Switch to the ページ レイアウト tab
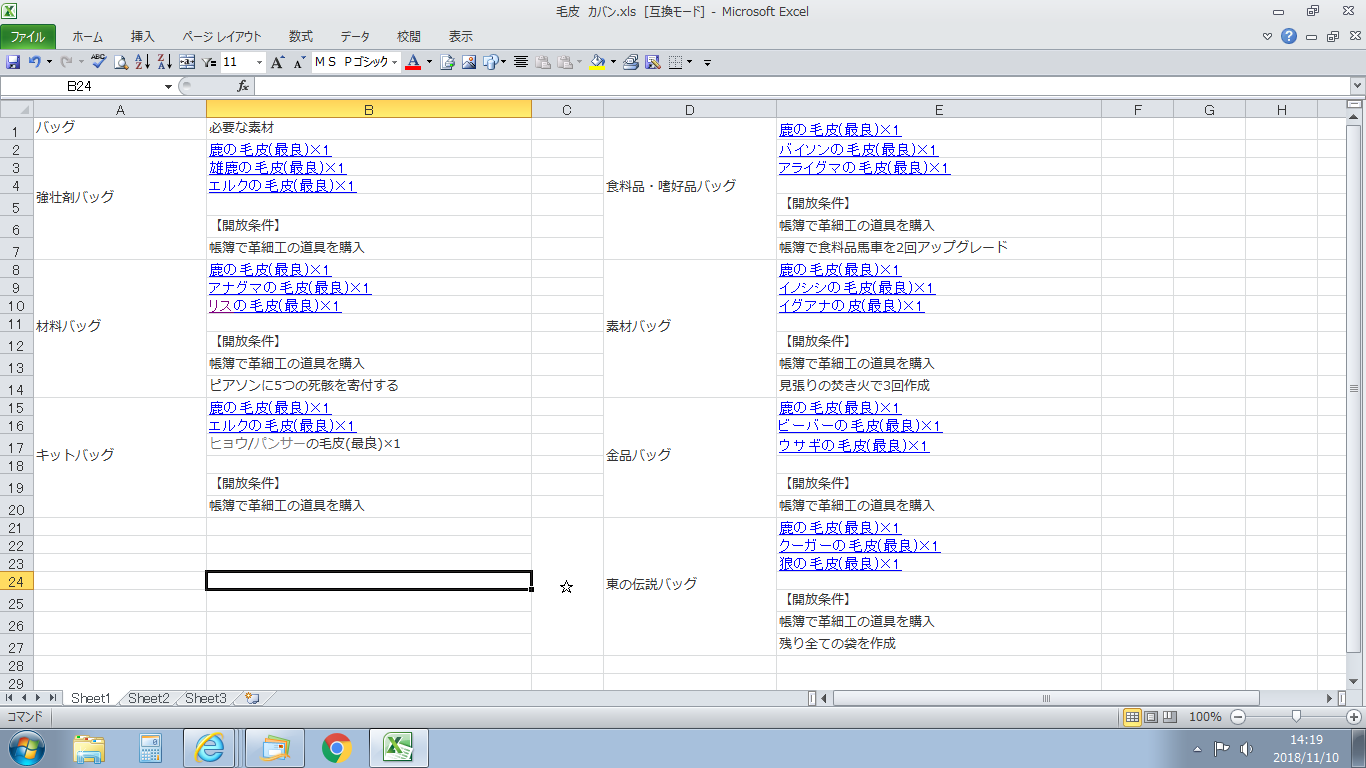 [221, 37]
